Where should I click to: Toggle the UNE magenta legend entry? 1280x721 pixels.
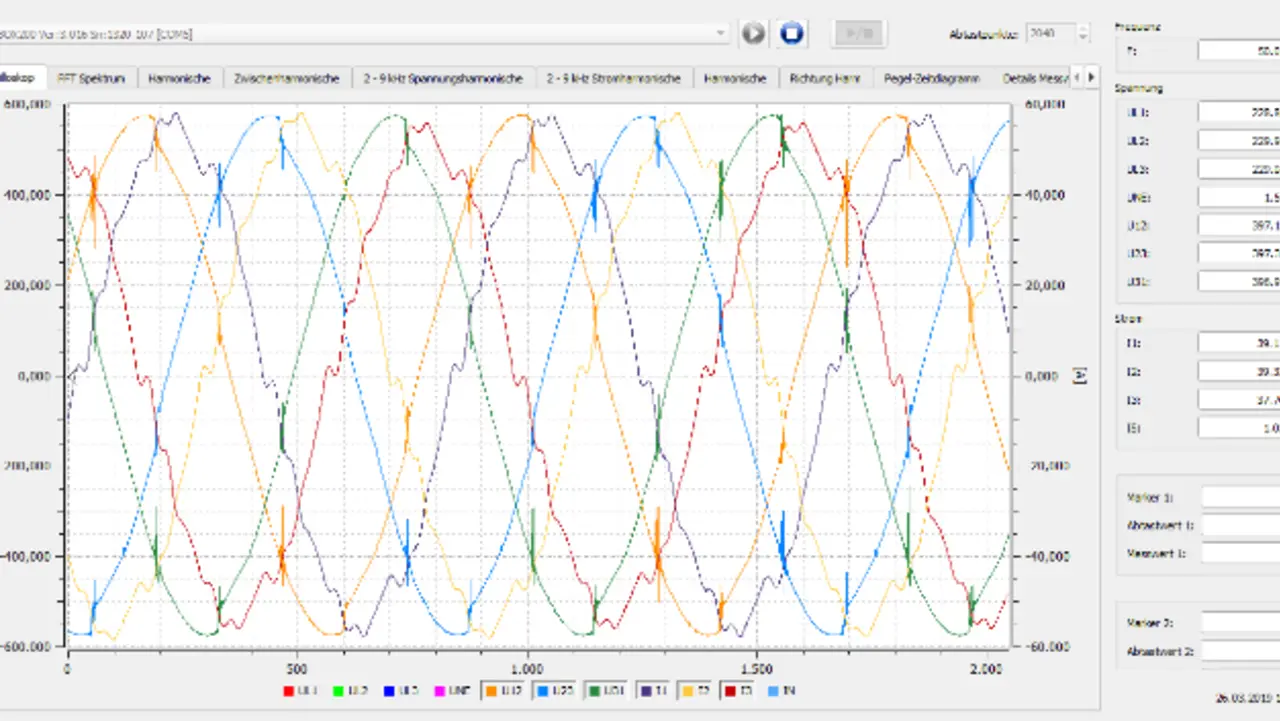point(438,691)
